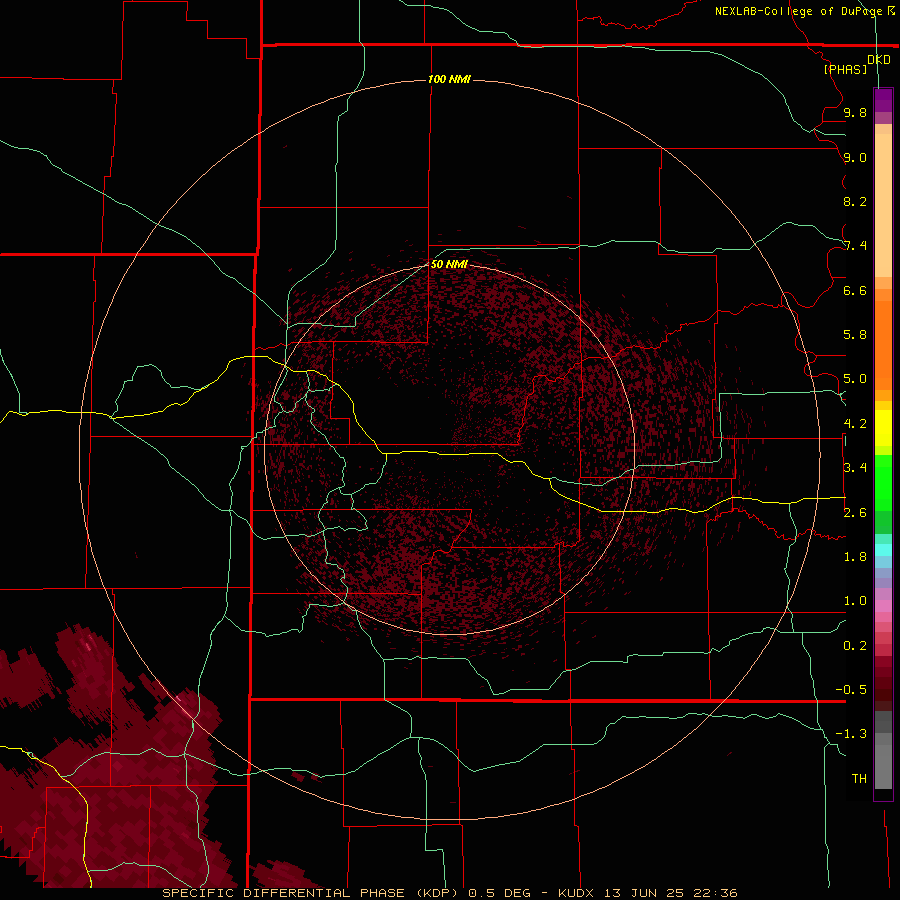Click the -1.3 value on color scale

pos(851,734)
